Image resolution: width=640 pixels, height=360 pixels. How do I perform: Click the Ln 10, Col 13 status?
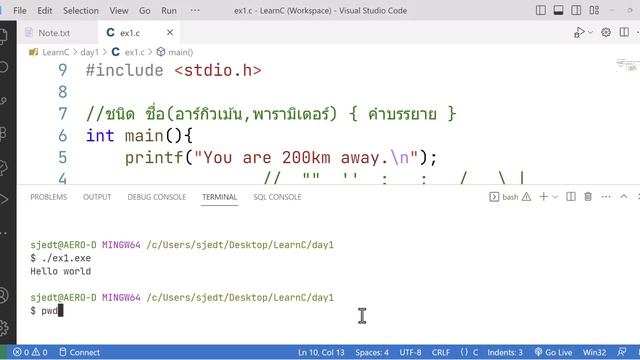click(321, 352)
